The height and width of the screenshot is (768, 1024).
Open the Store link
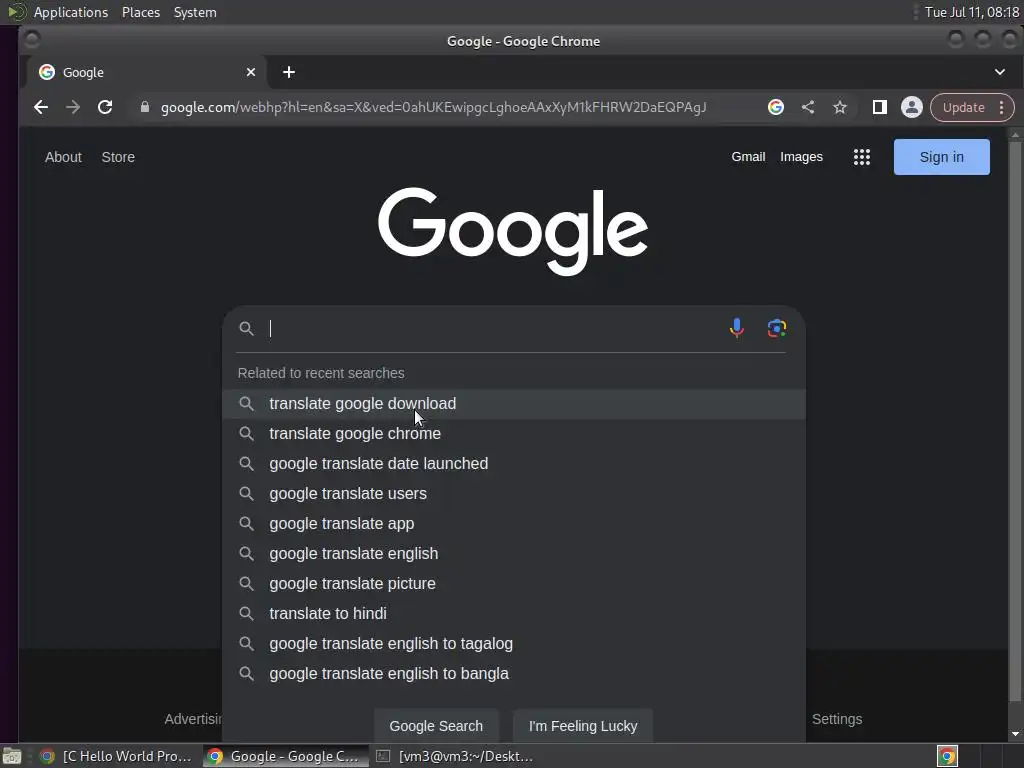pyautogui.click(x=118, y=157)
